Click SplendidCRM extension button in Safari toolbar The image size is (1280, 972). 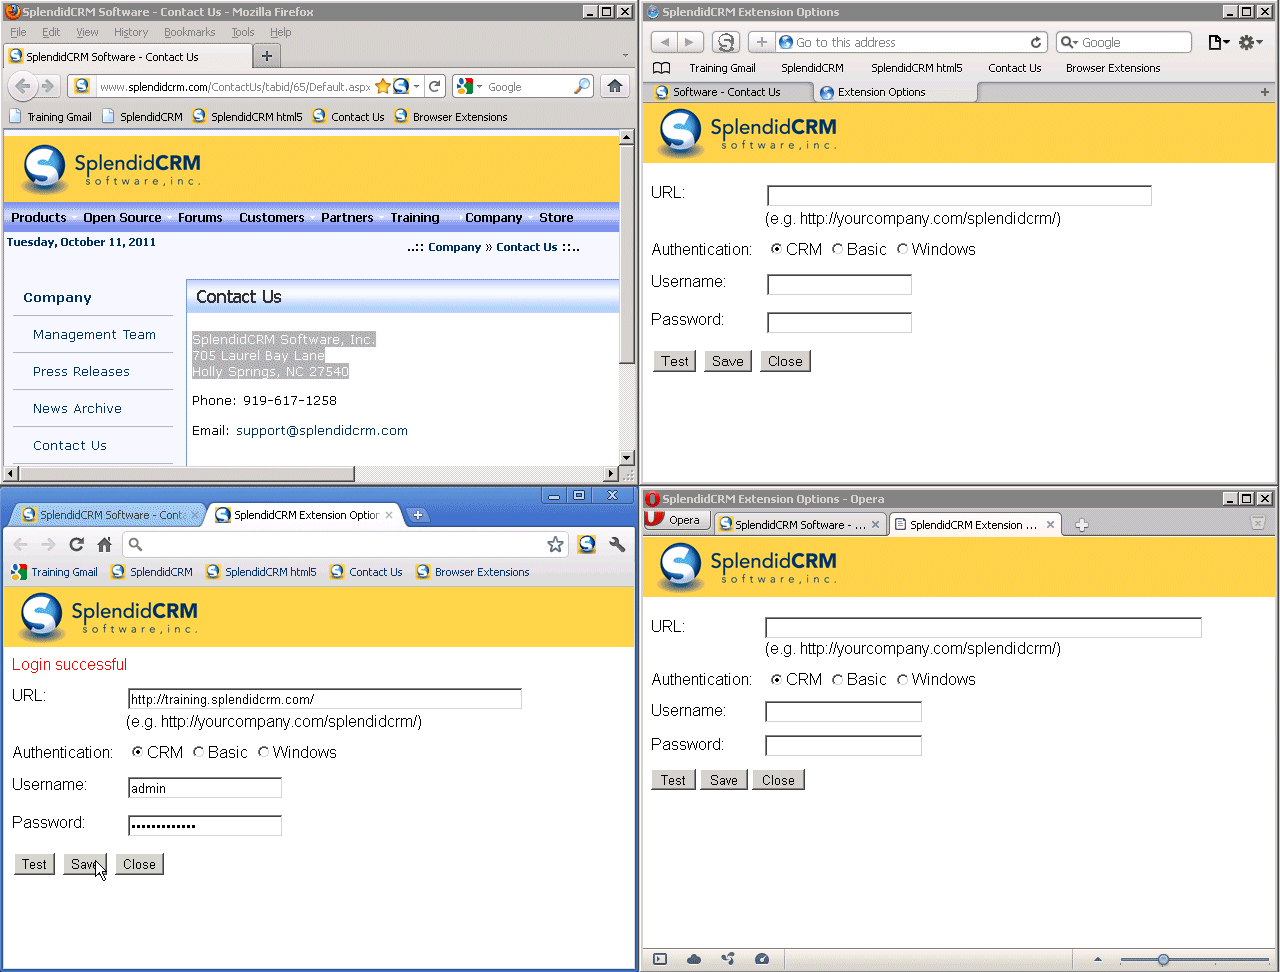(x=726, y=42)
